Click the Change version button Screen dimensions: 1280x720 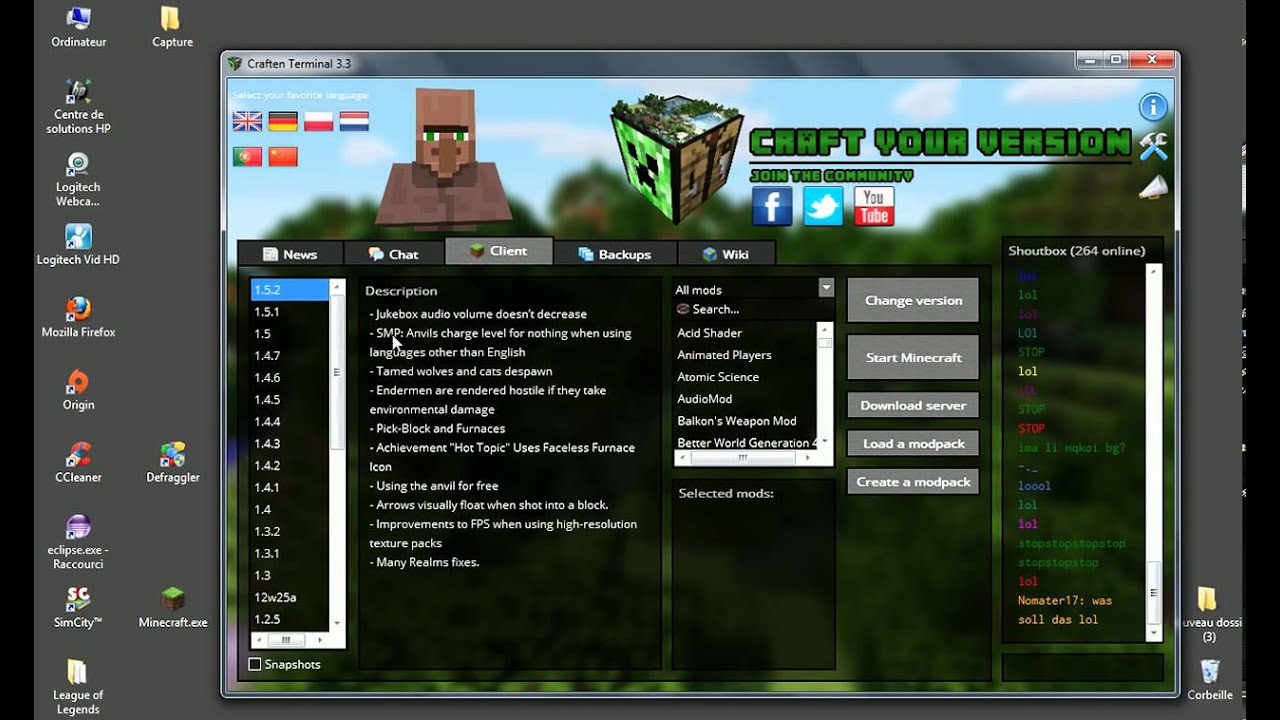pyautogui.click(x=913, y=300)
